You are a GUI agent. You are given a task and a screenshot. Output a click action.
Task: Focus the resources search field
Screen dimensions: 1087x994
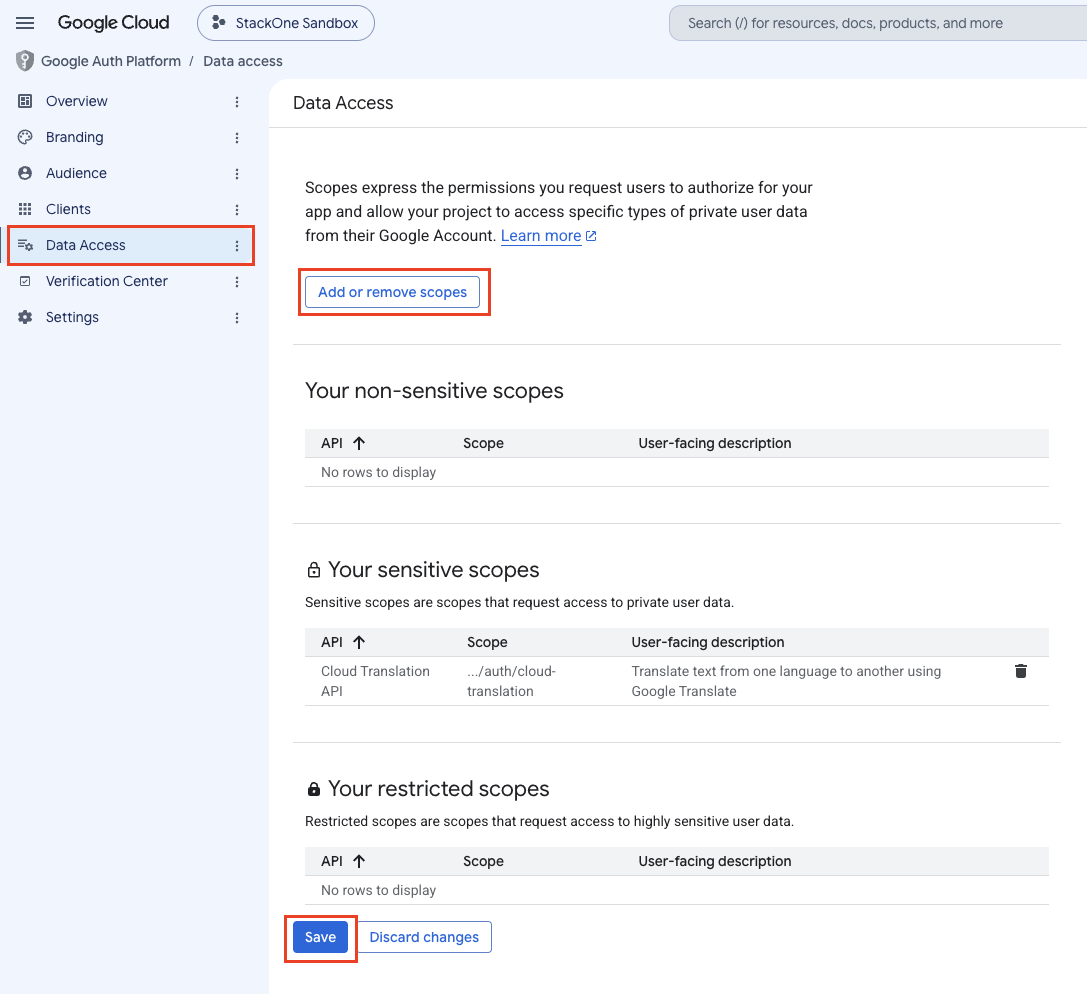878,23
